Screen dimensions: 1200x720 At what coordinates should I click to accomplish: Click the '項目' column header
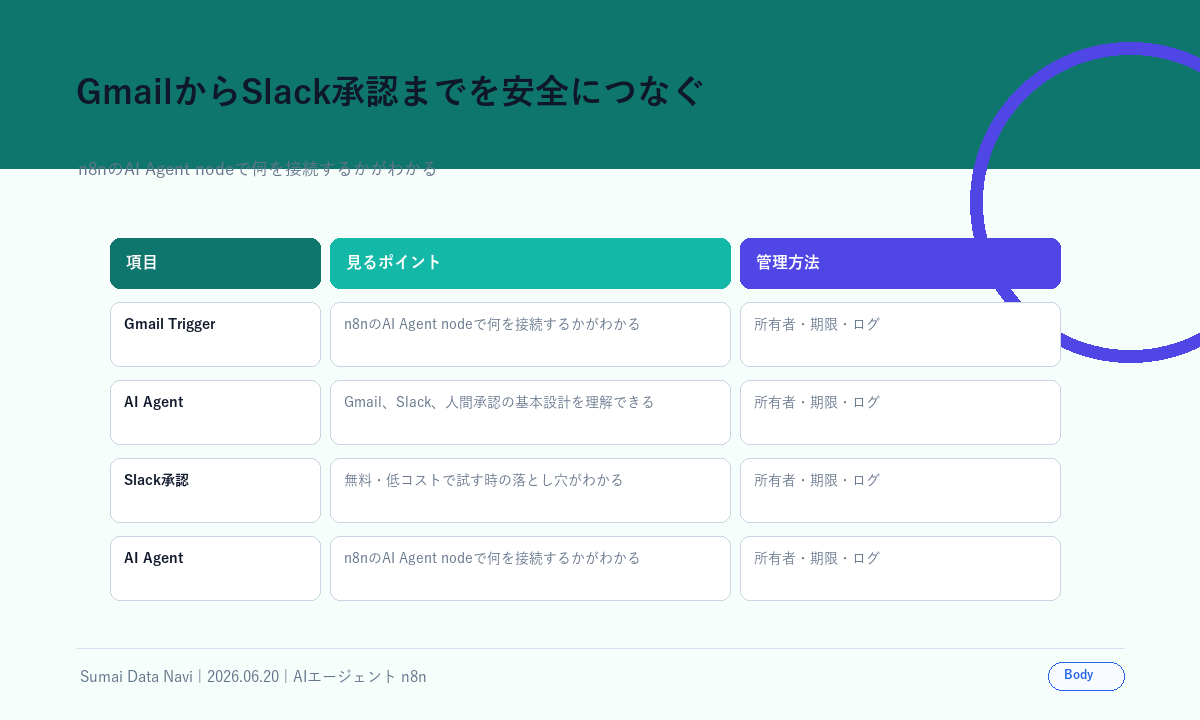pyautogui.click(x=215, y=263)
